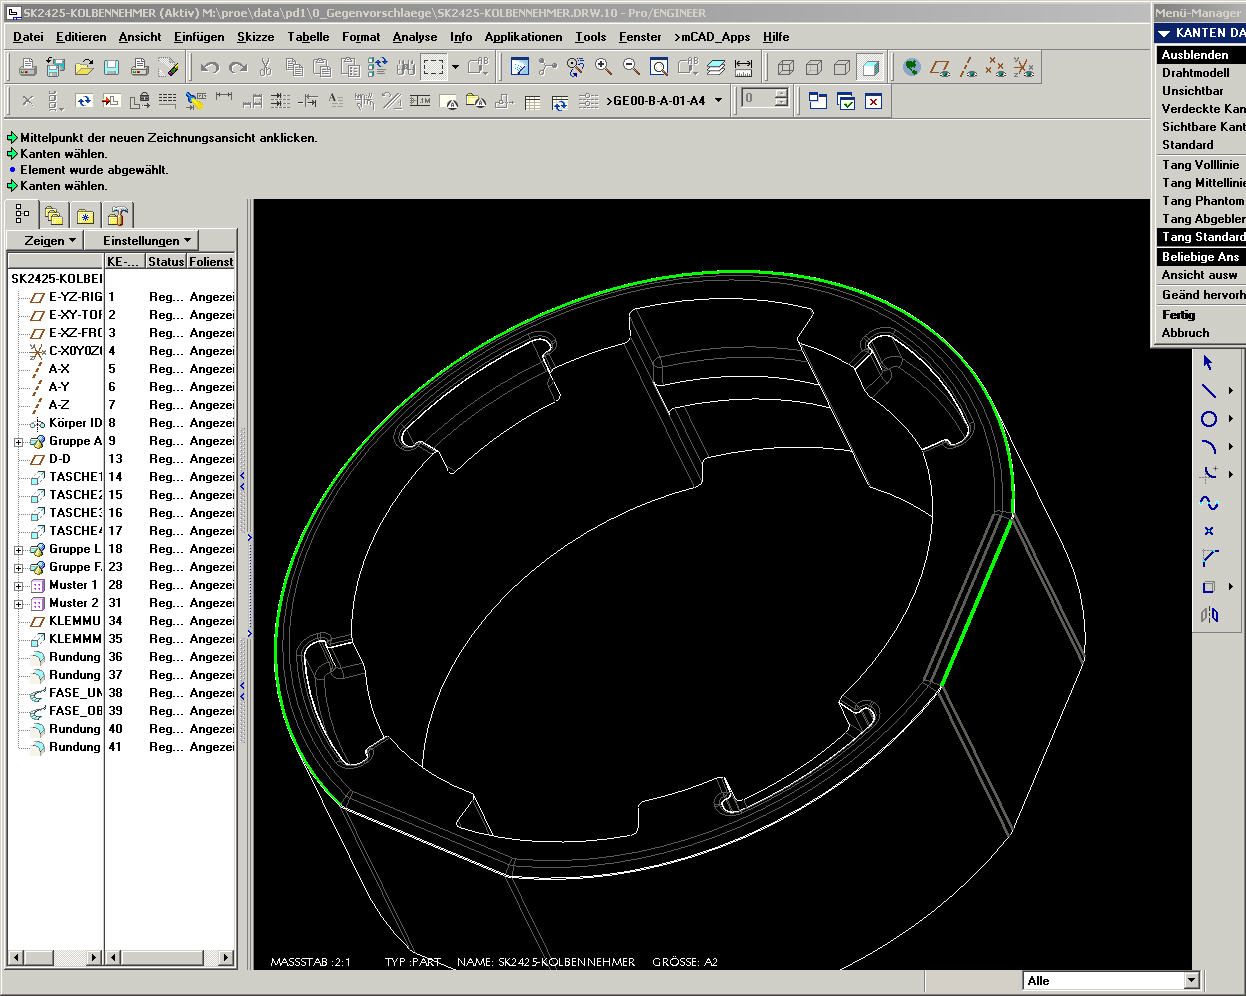Click the Print icon in the toolbar
Screen dimensions: 1246x996
pyautogui.click(x=140, y=67)
